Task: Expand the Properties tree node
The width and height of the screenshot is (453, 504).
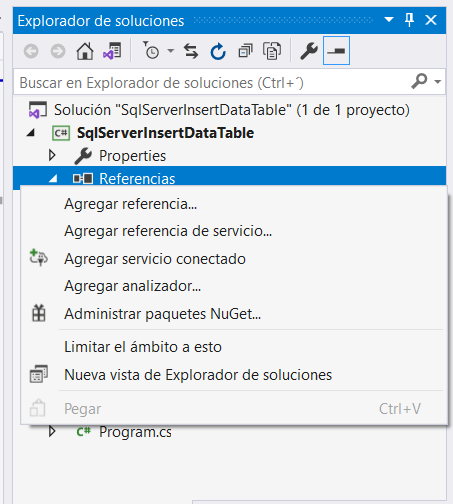Action: tap(52, 155)
